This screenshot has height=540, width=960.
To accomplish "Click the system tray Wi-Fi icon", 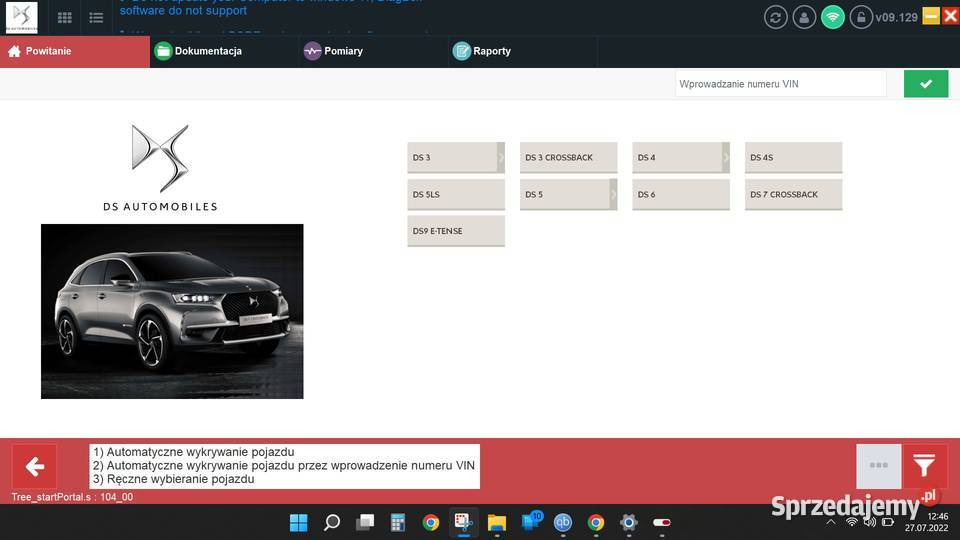I will point(852,522).
